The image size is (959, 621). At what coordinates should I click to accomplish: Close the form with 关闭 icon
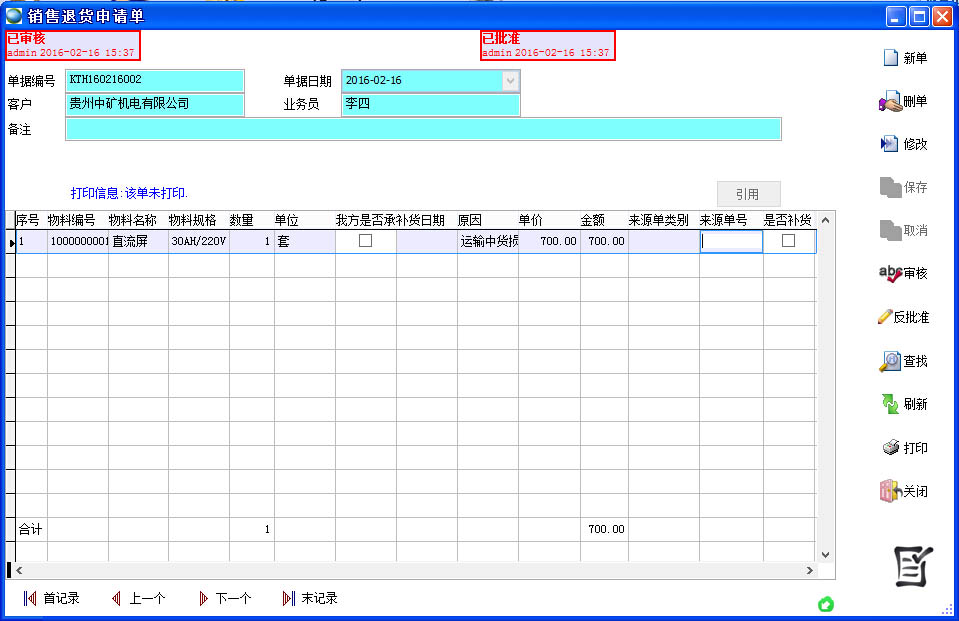889,491
